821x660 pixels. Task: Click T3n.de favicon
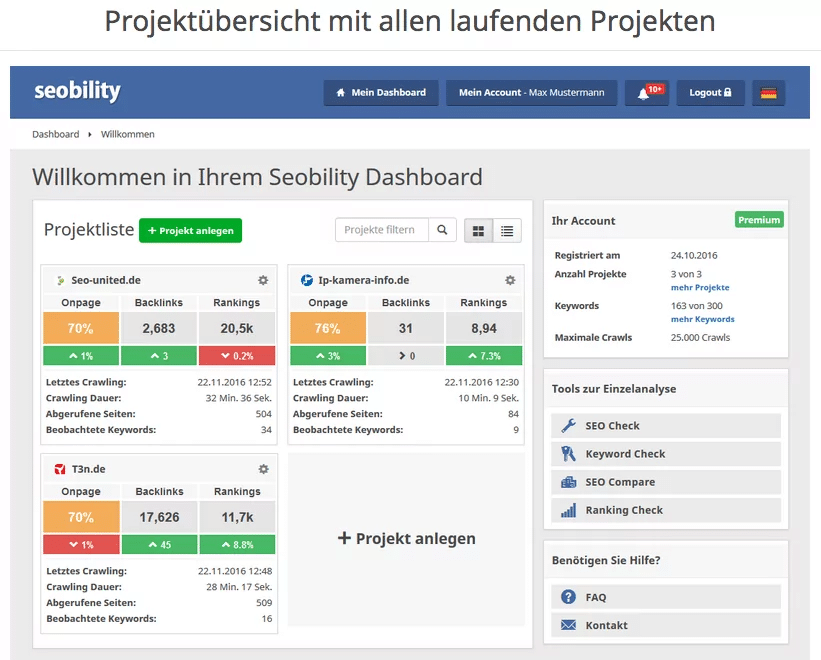pyautogui.click(x=60, y=469)
